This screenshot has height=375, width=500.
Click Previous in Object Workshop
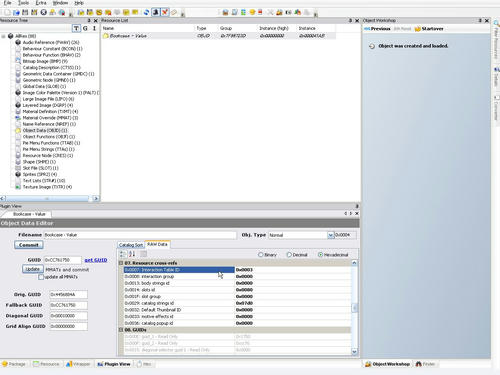tap(377, 29)
